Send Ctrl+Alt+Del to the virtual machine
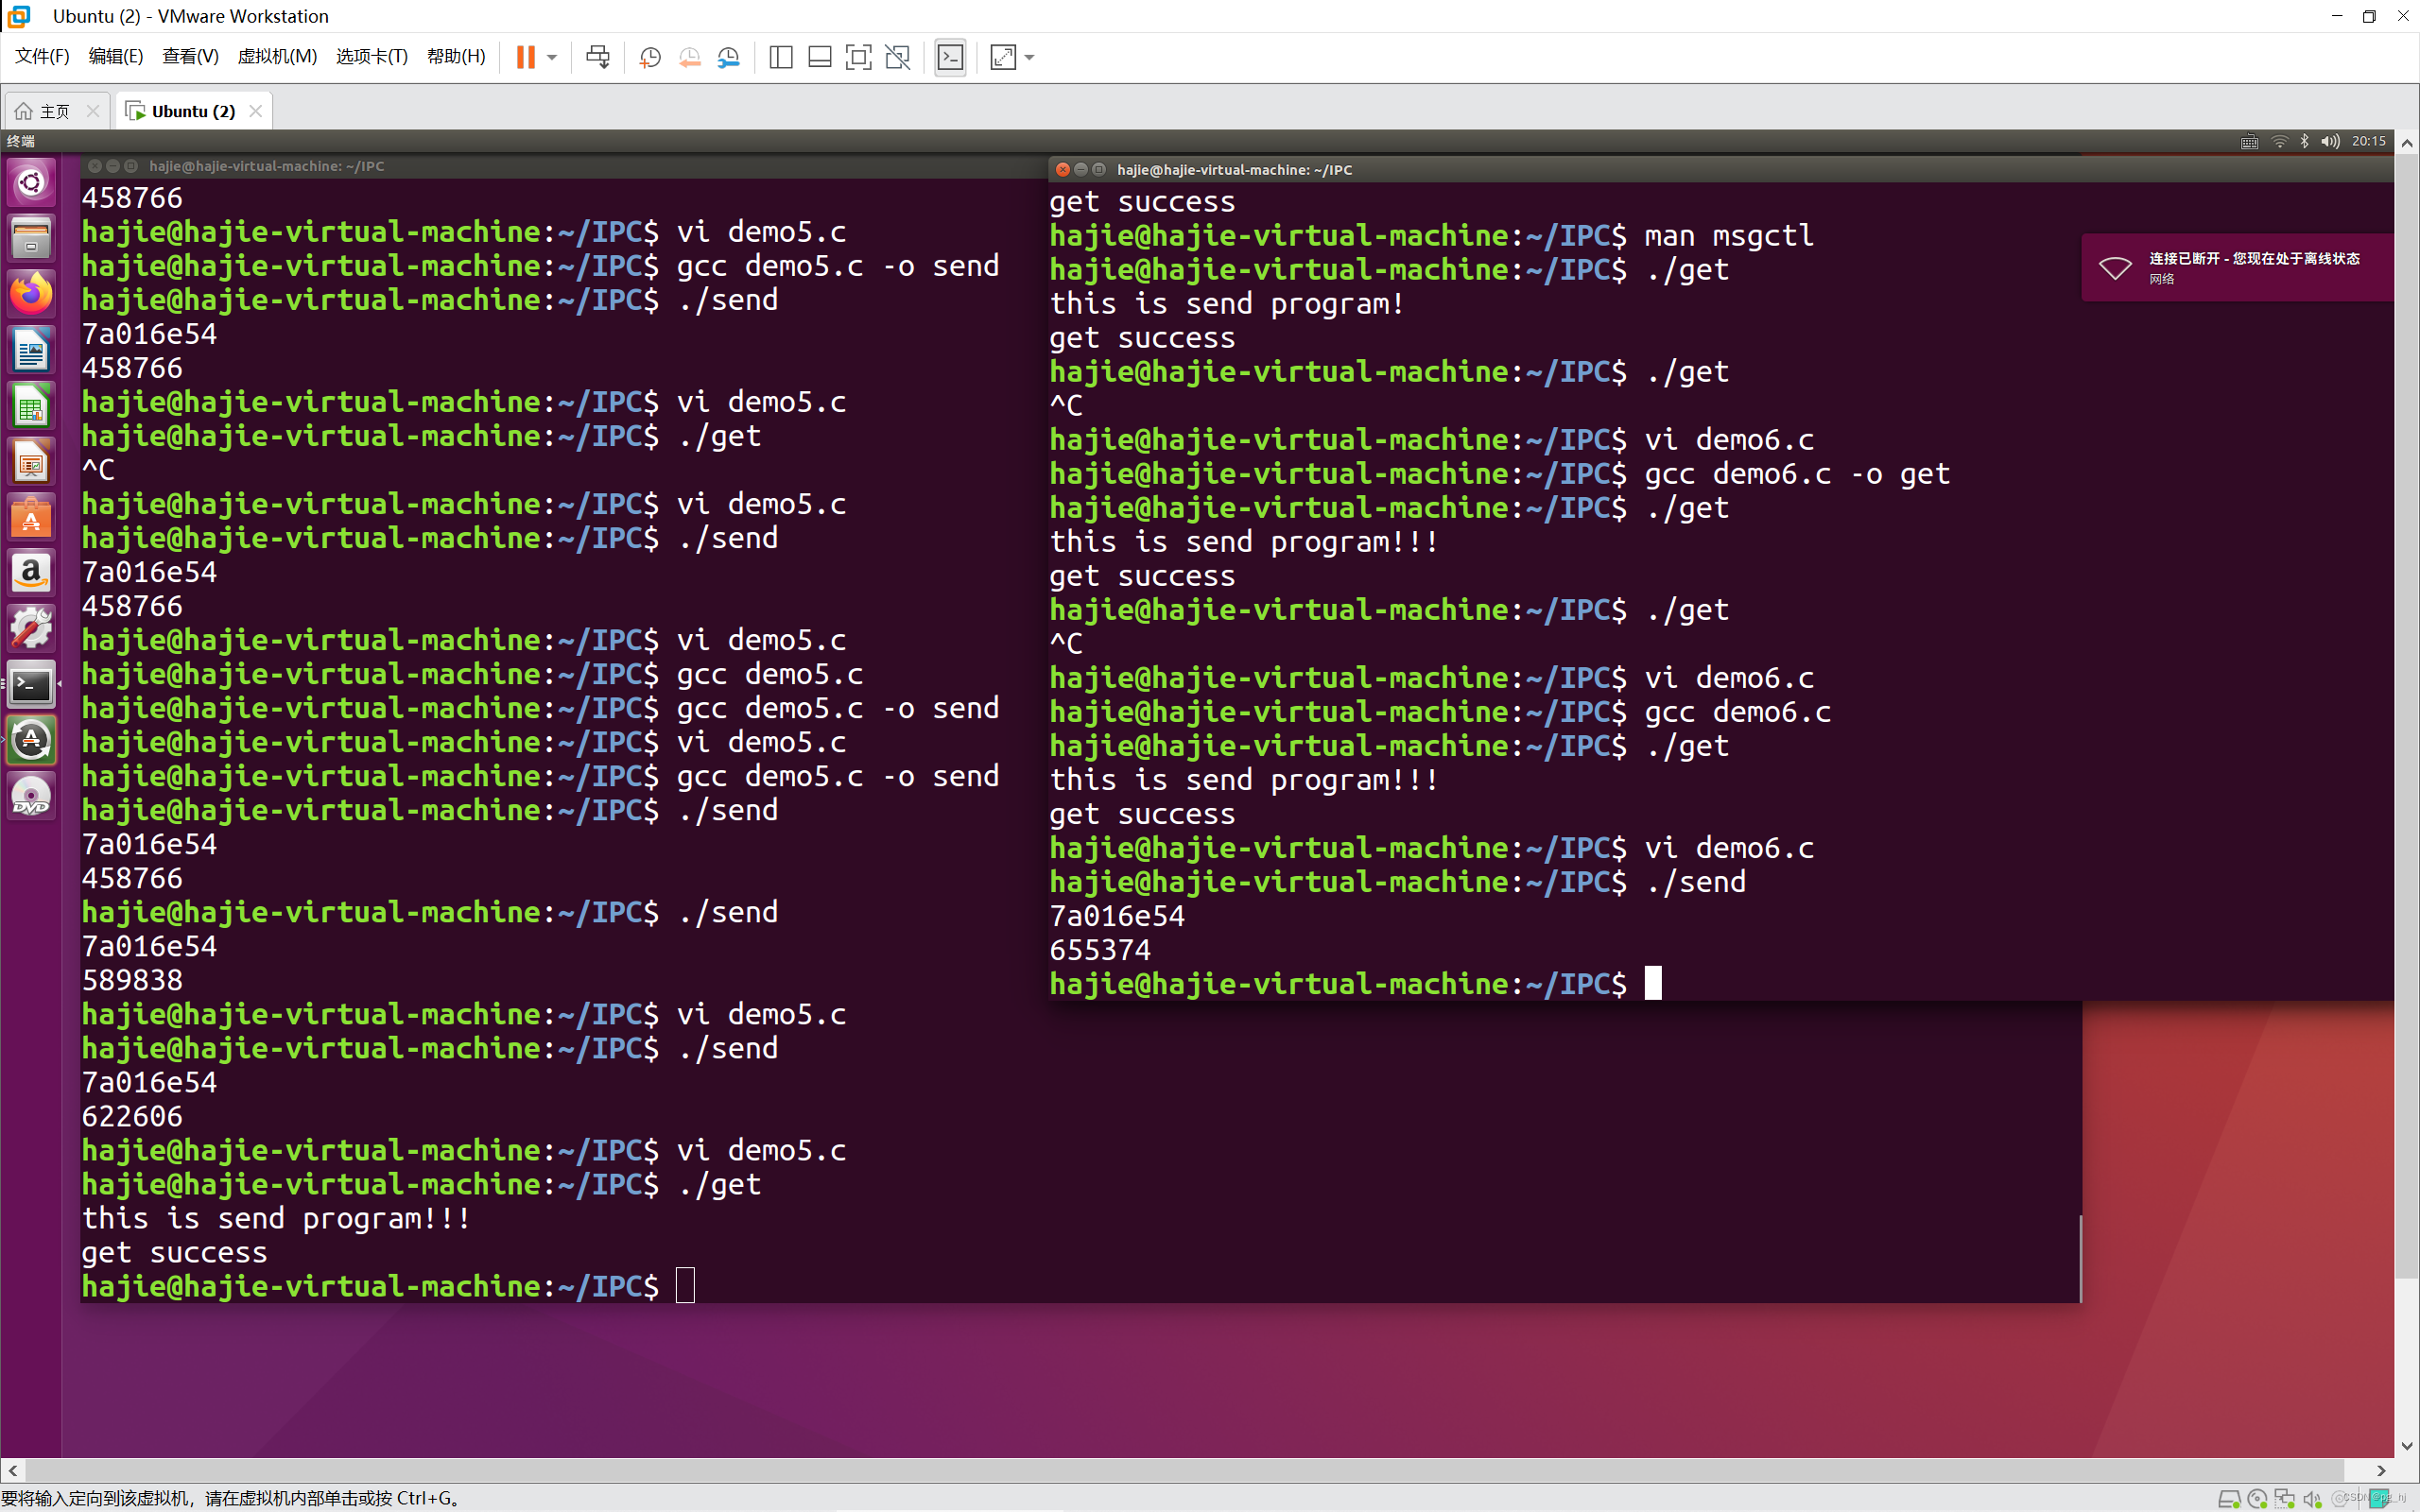The width and height of the screenshot is (2420, 1512). tap(597, 57)
